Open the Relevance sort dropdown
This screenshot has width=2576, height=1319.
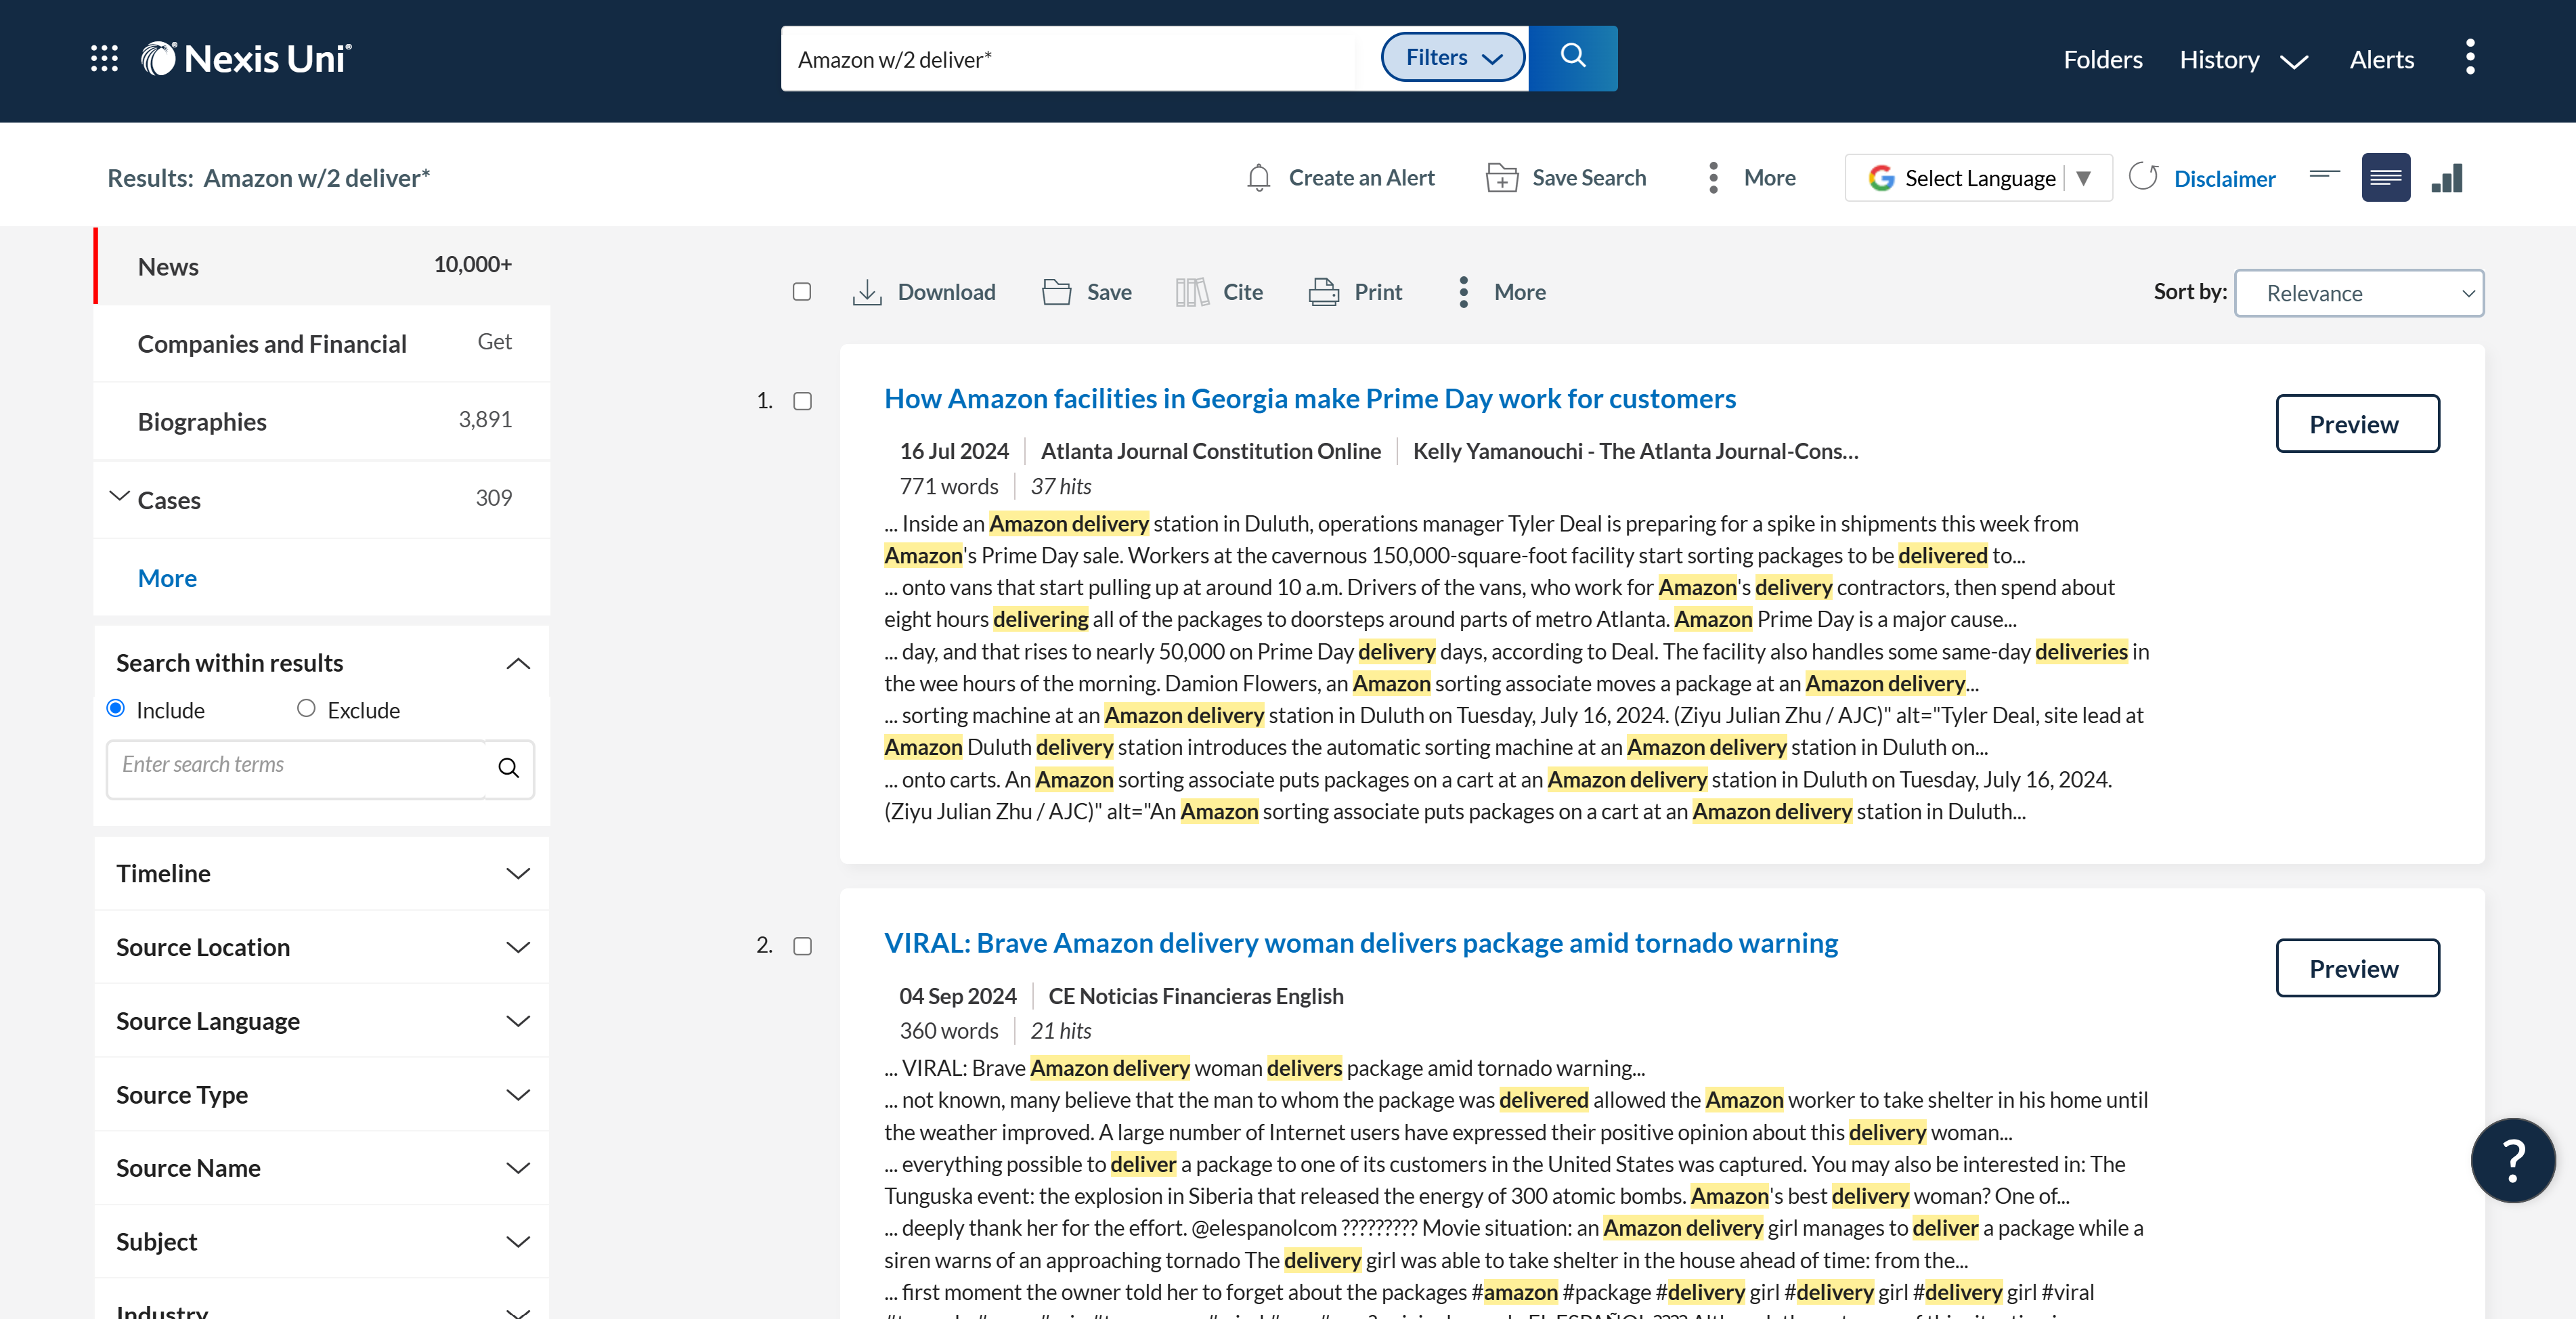2359,293
